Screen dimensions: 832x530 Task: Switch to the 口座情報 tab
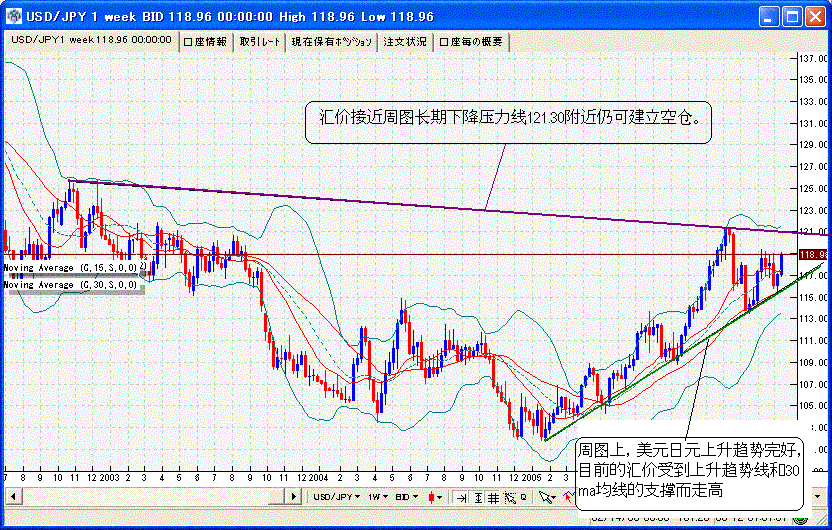[x=205, y=42]
